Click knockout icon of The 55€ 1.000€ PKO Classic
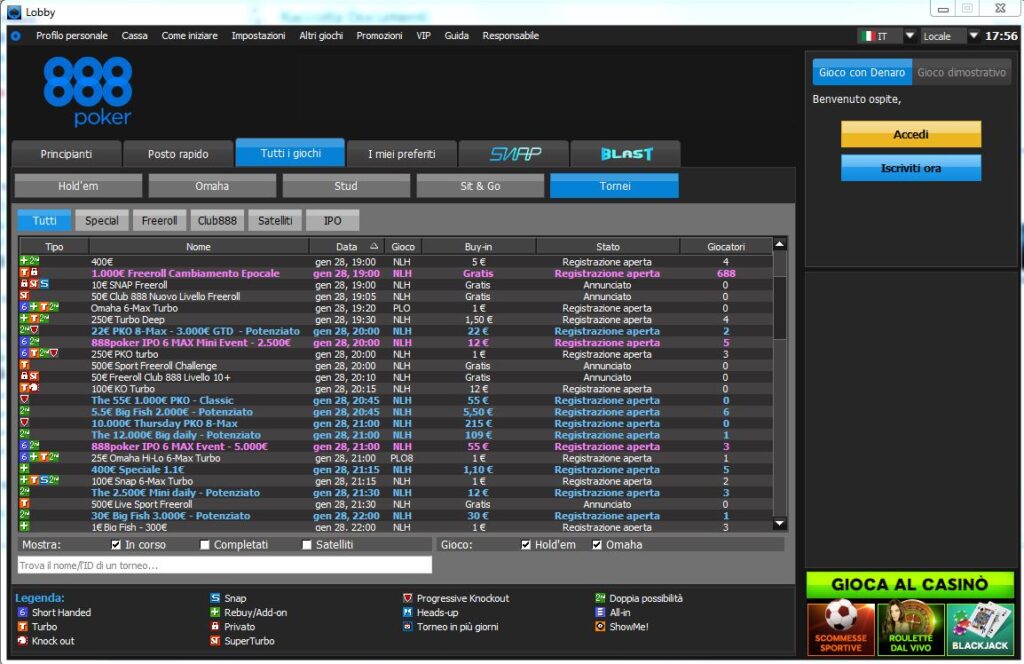 [x=24, y=400]
